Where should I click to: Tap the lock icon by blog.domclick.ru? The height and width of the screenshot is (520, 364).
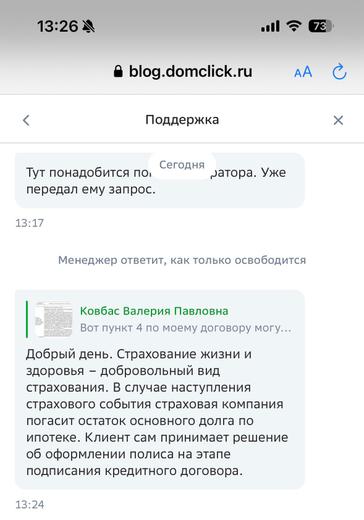point(118,71)
